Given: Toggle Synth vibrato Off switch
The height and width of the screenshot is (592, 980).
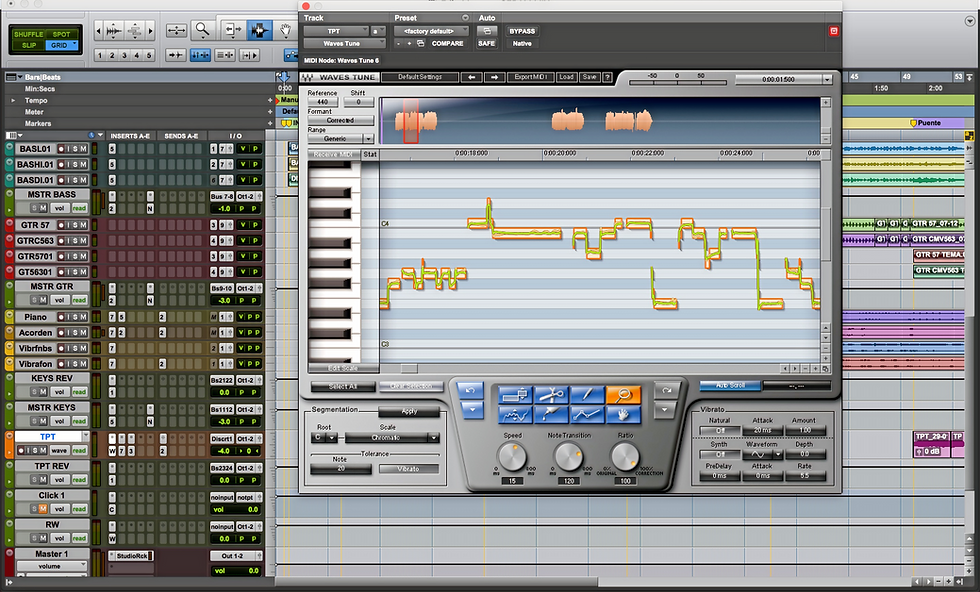Looking at the screenshot, I should coord(719,454).
